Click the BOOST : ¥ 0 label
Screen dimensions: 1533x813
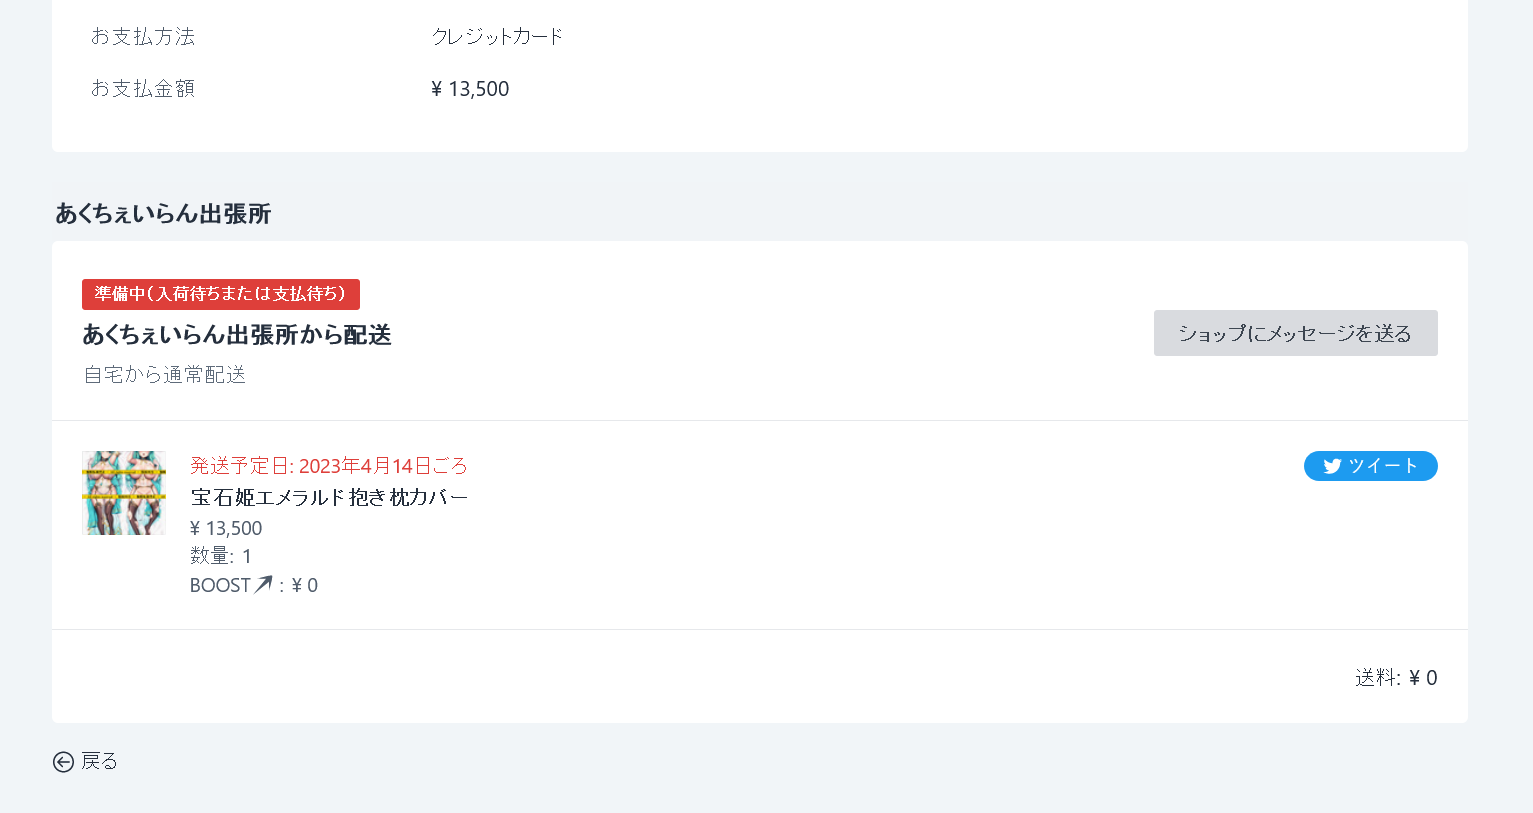(254, 585)
